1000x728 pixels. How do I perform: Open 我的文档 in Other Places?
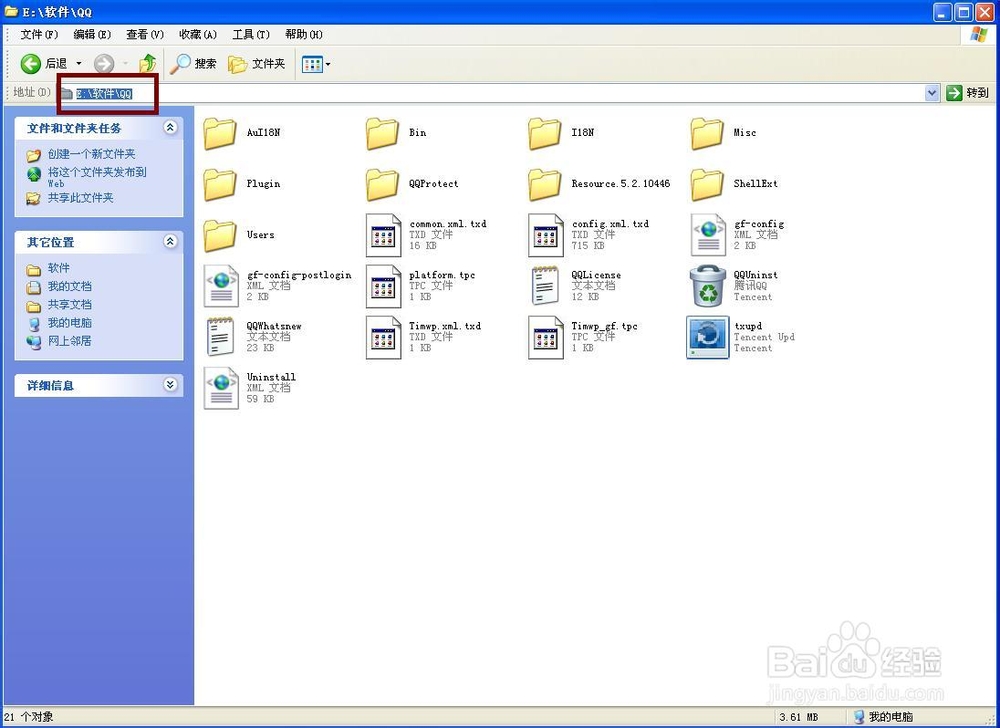click(x=70, y=286)
